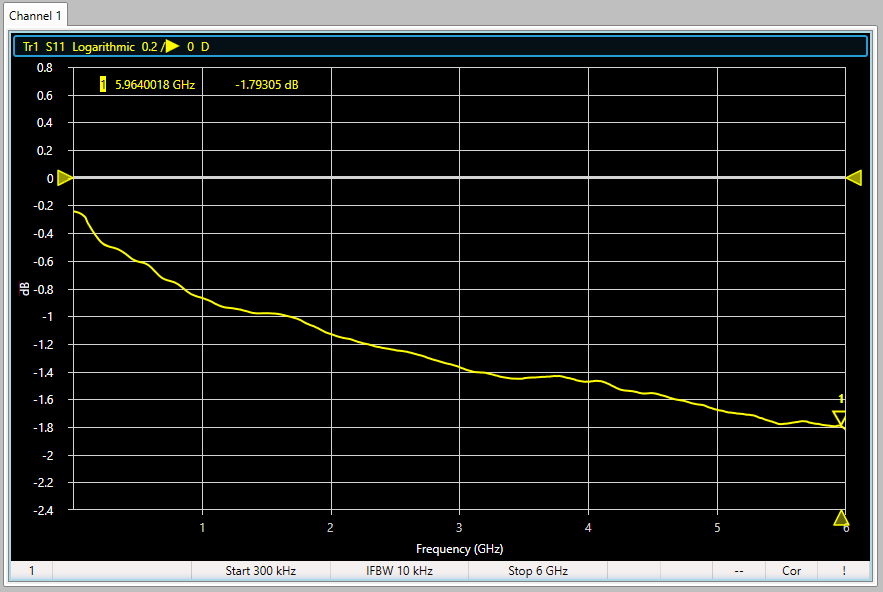Click the left reference level triangle at 0 dB

pos(64,178)
